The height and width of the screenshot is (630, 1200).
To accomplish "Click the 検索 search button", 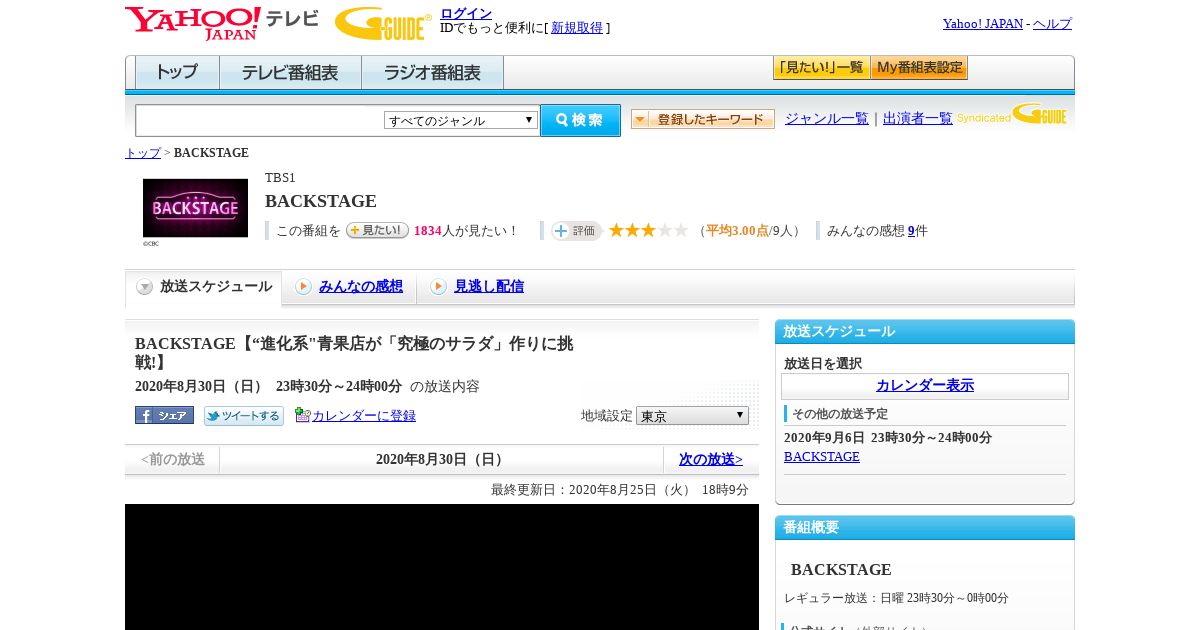I will pos(580,120).
